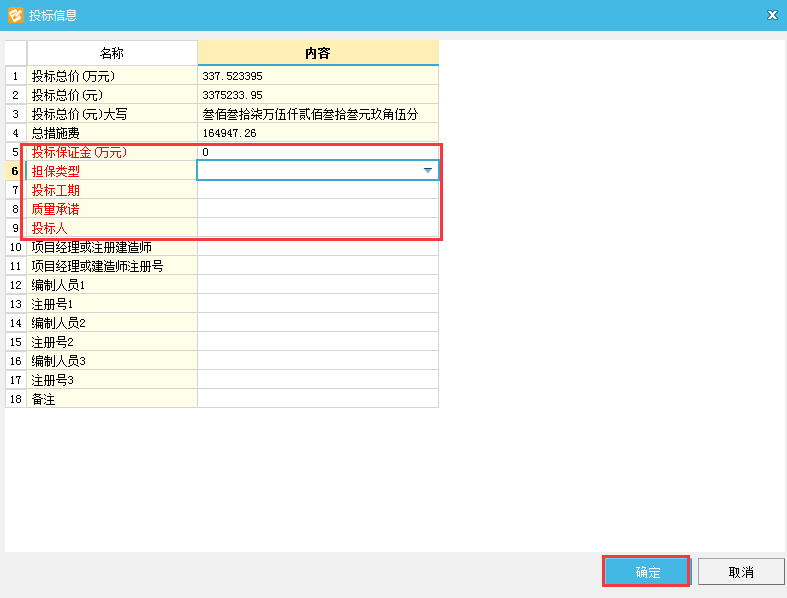Click the app logo icon in title bar

click(x=15, y=15)
